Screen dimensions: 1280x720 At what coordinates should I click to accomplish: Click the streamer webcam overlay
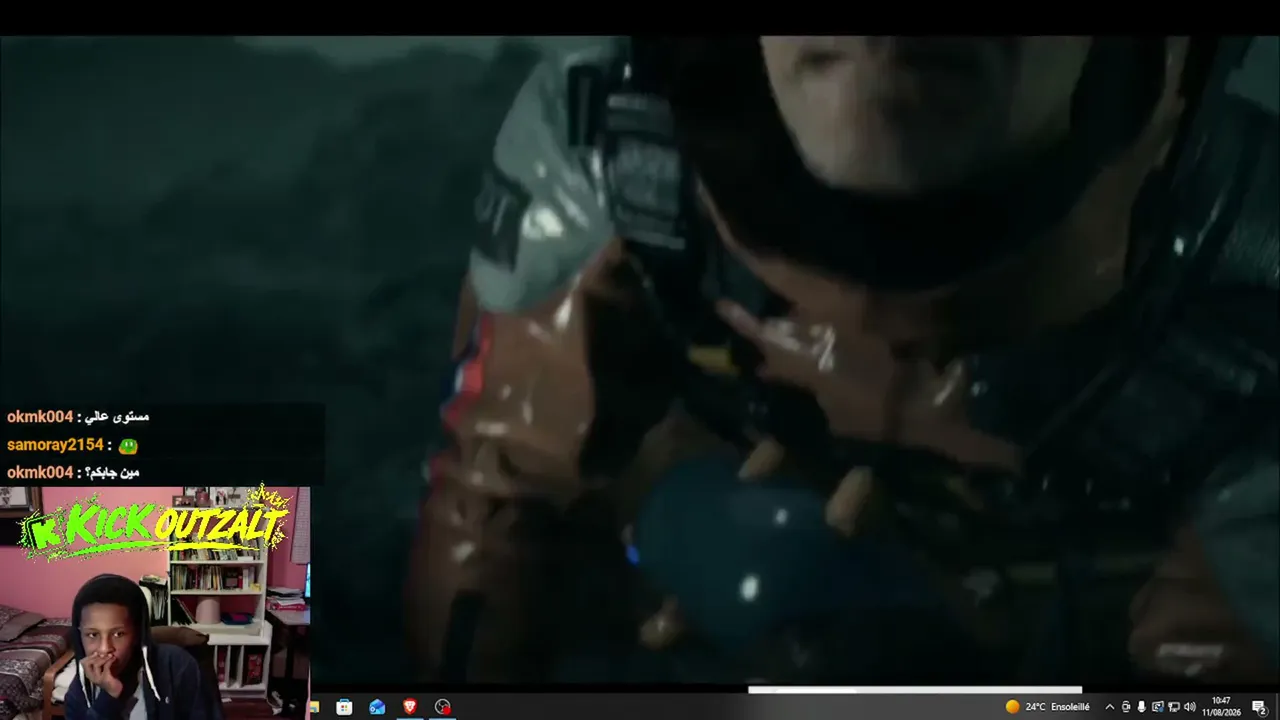tap(155, 603)
